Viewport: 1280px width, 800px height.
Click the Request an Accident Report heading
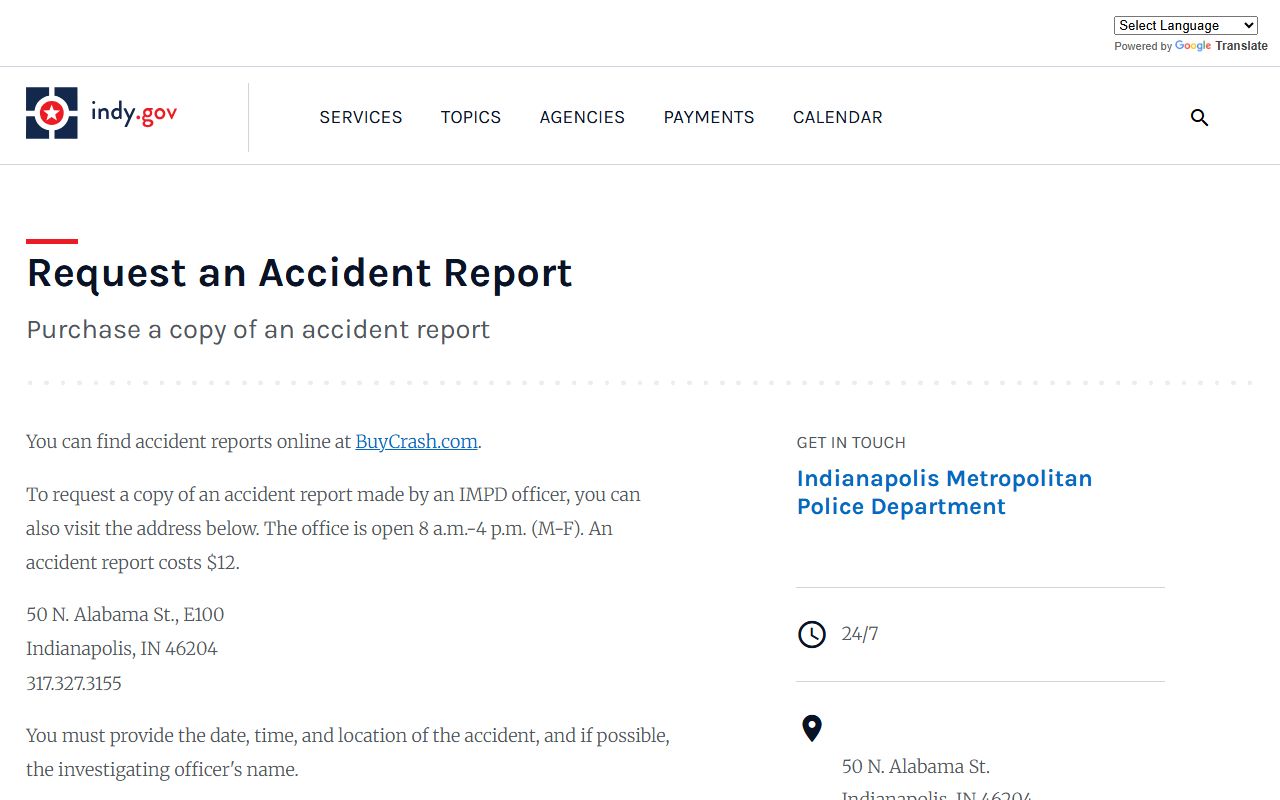(299, 273)
